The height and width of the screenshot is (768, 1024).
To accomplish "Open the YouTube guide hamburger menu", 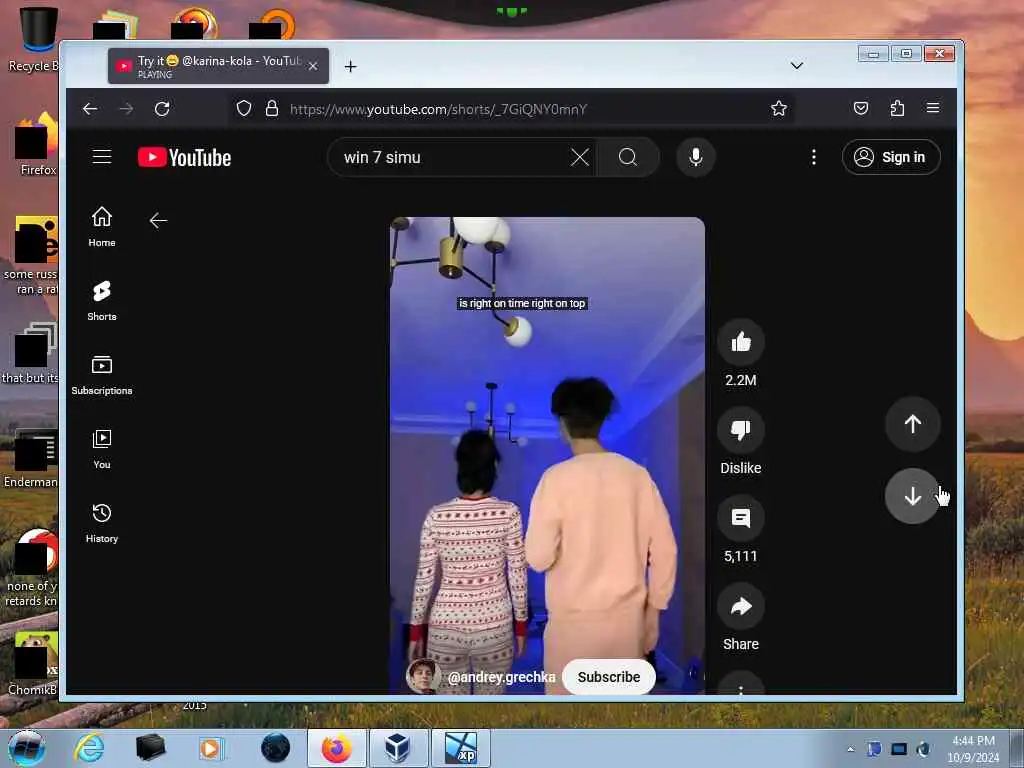I will [102, 157].
